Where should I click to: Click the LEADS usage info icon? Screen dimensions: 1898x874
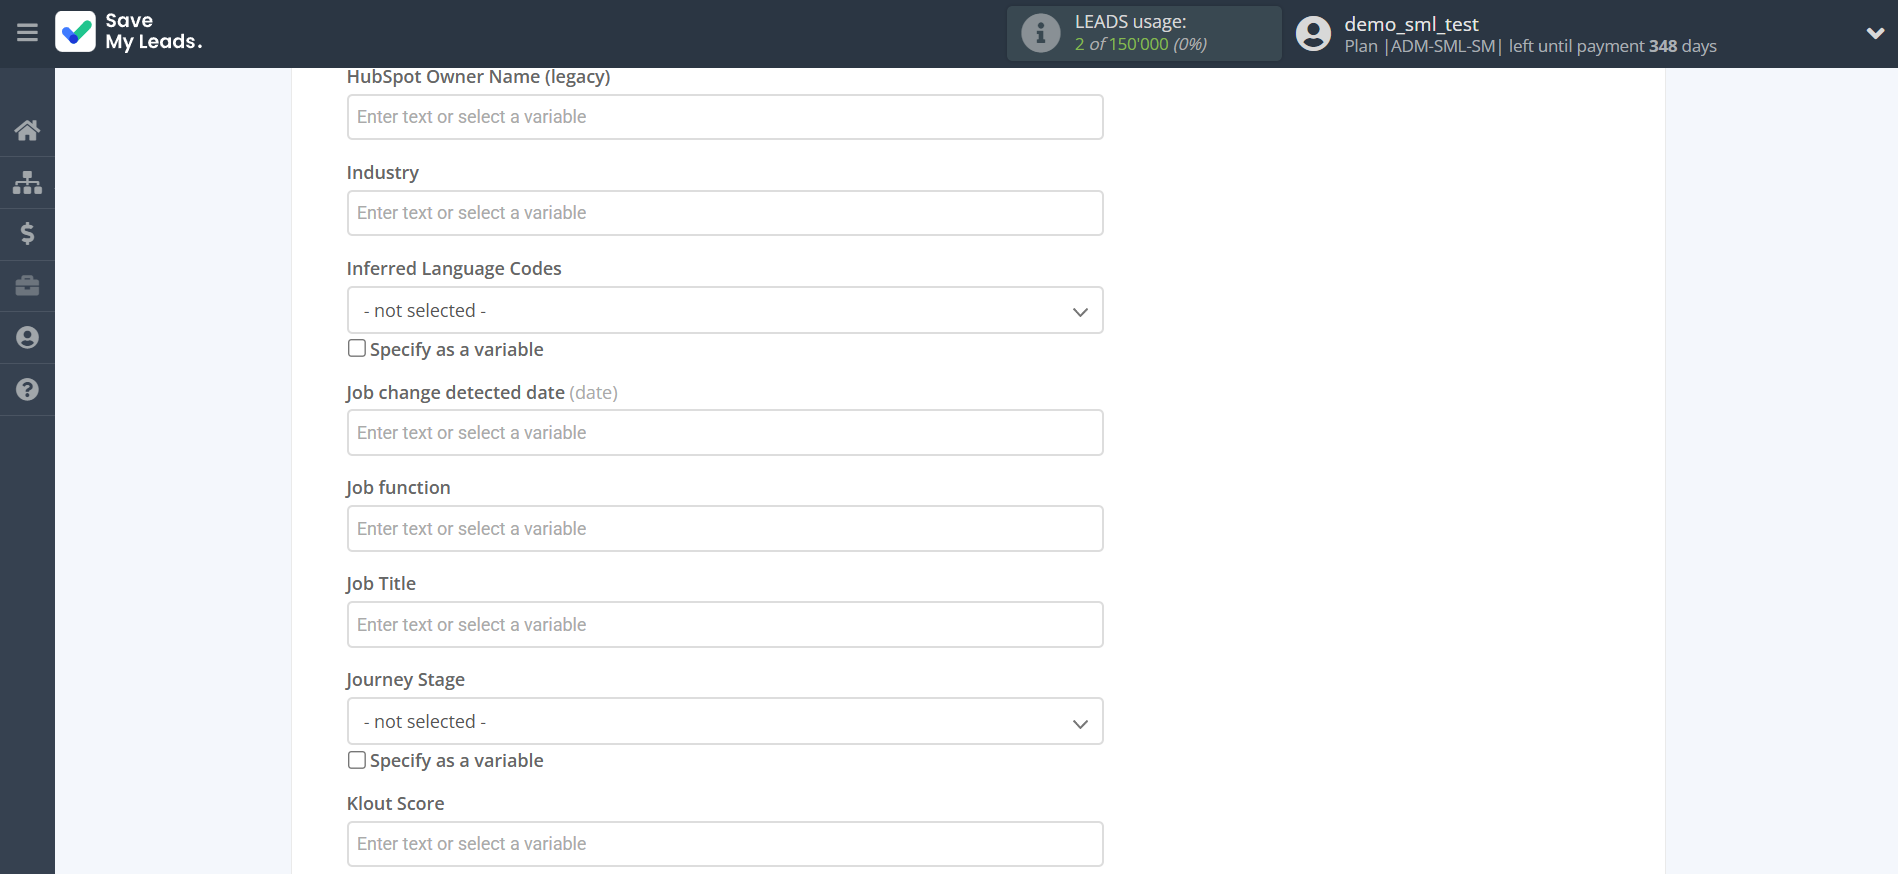tap(1040, 33)
